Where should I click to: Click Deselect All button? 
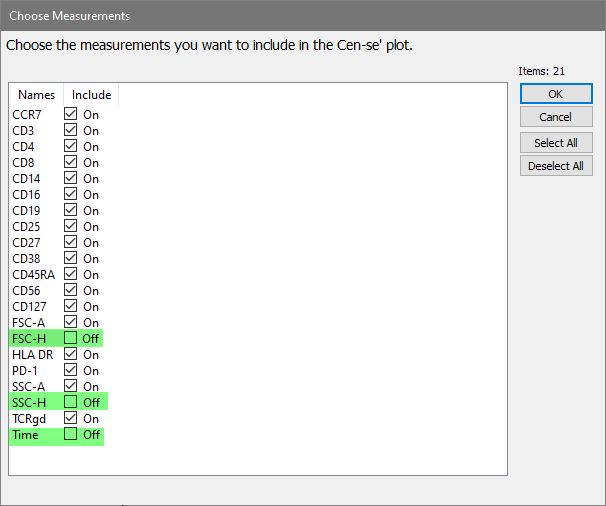556,166
